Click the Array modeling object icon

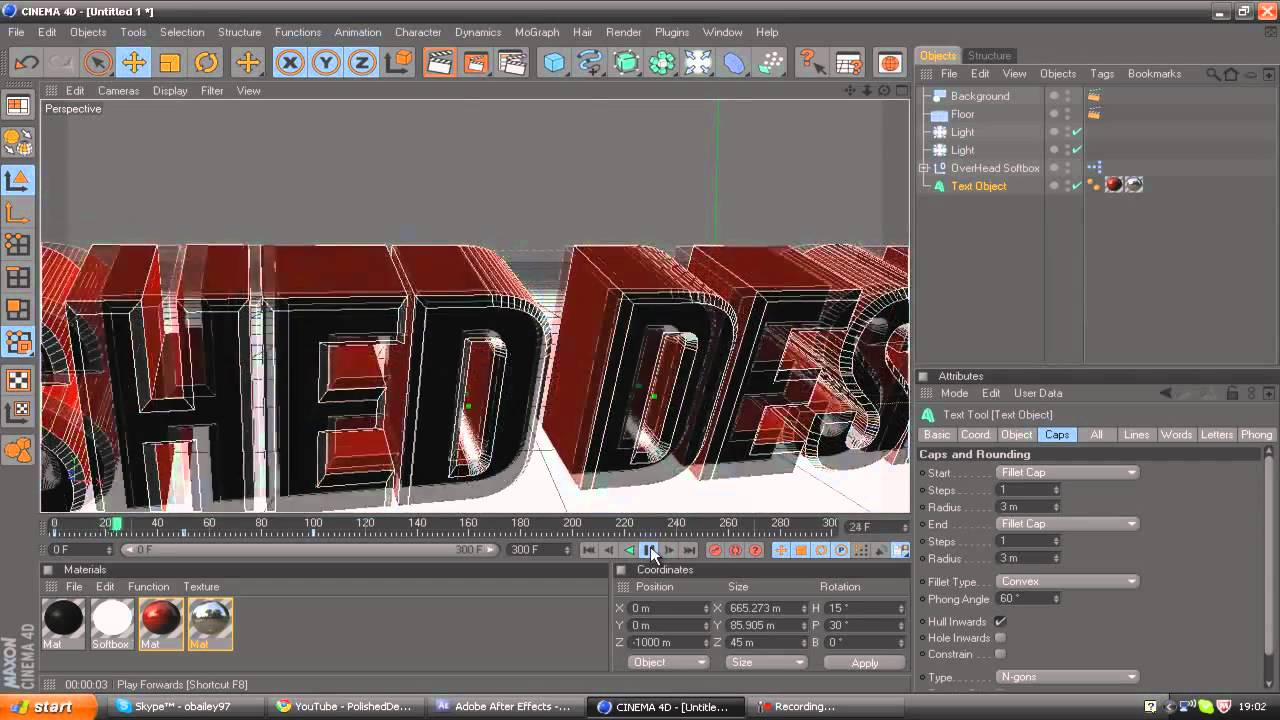pyautogui.click(x=662, y=63)
